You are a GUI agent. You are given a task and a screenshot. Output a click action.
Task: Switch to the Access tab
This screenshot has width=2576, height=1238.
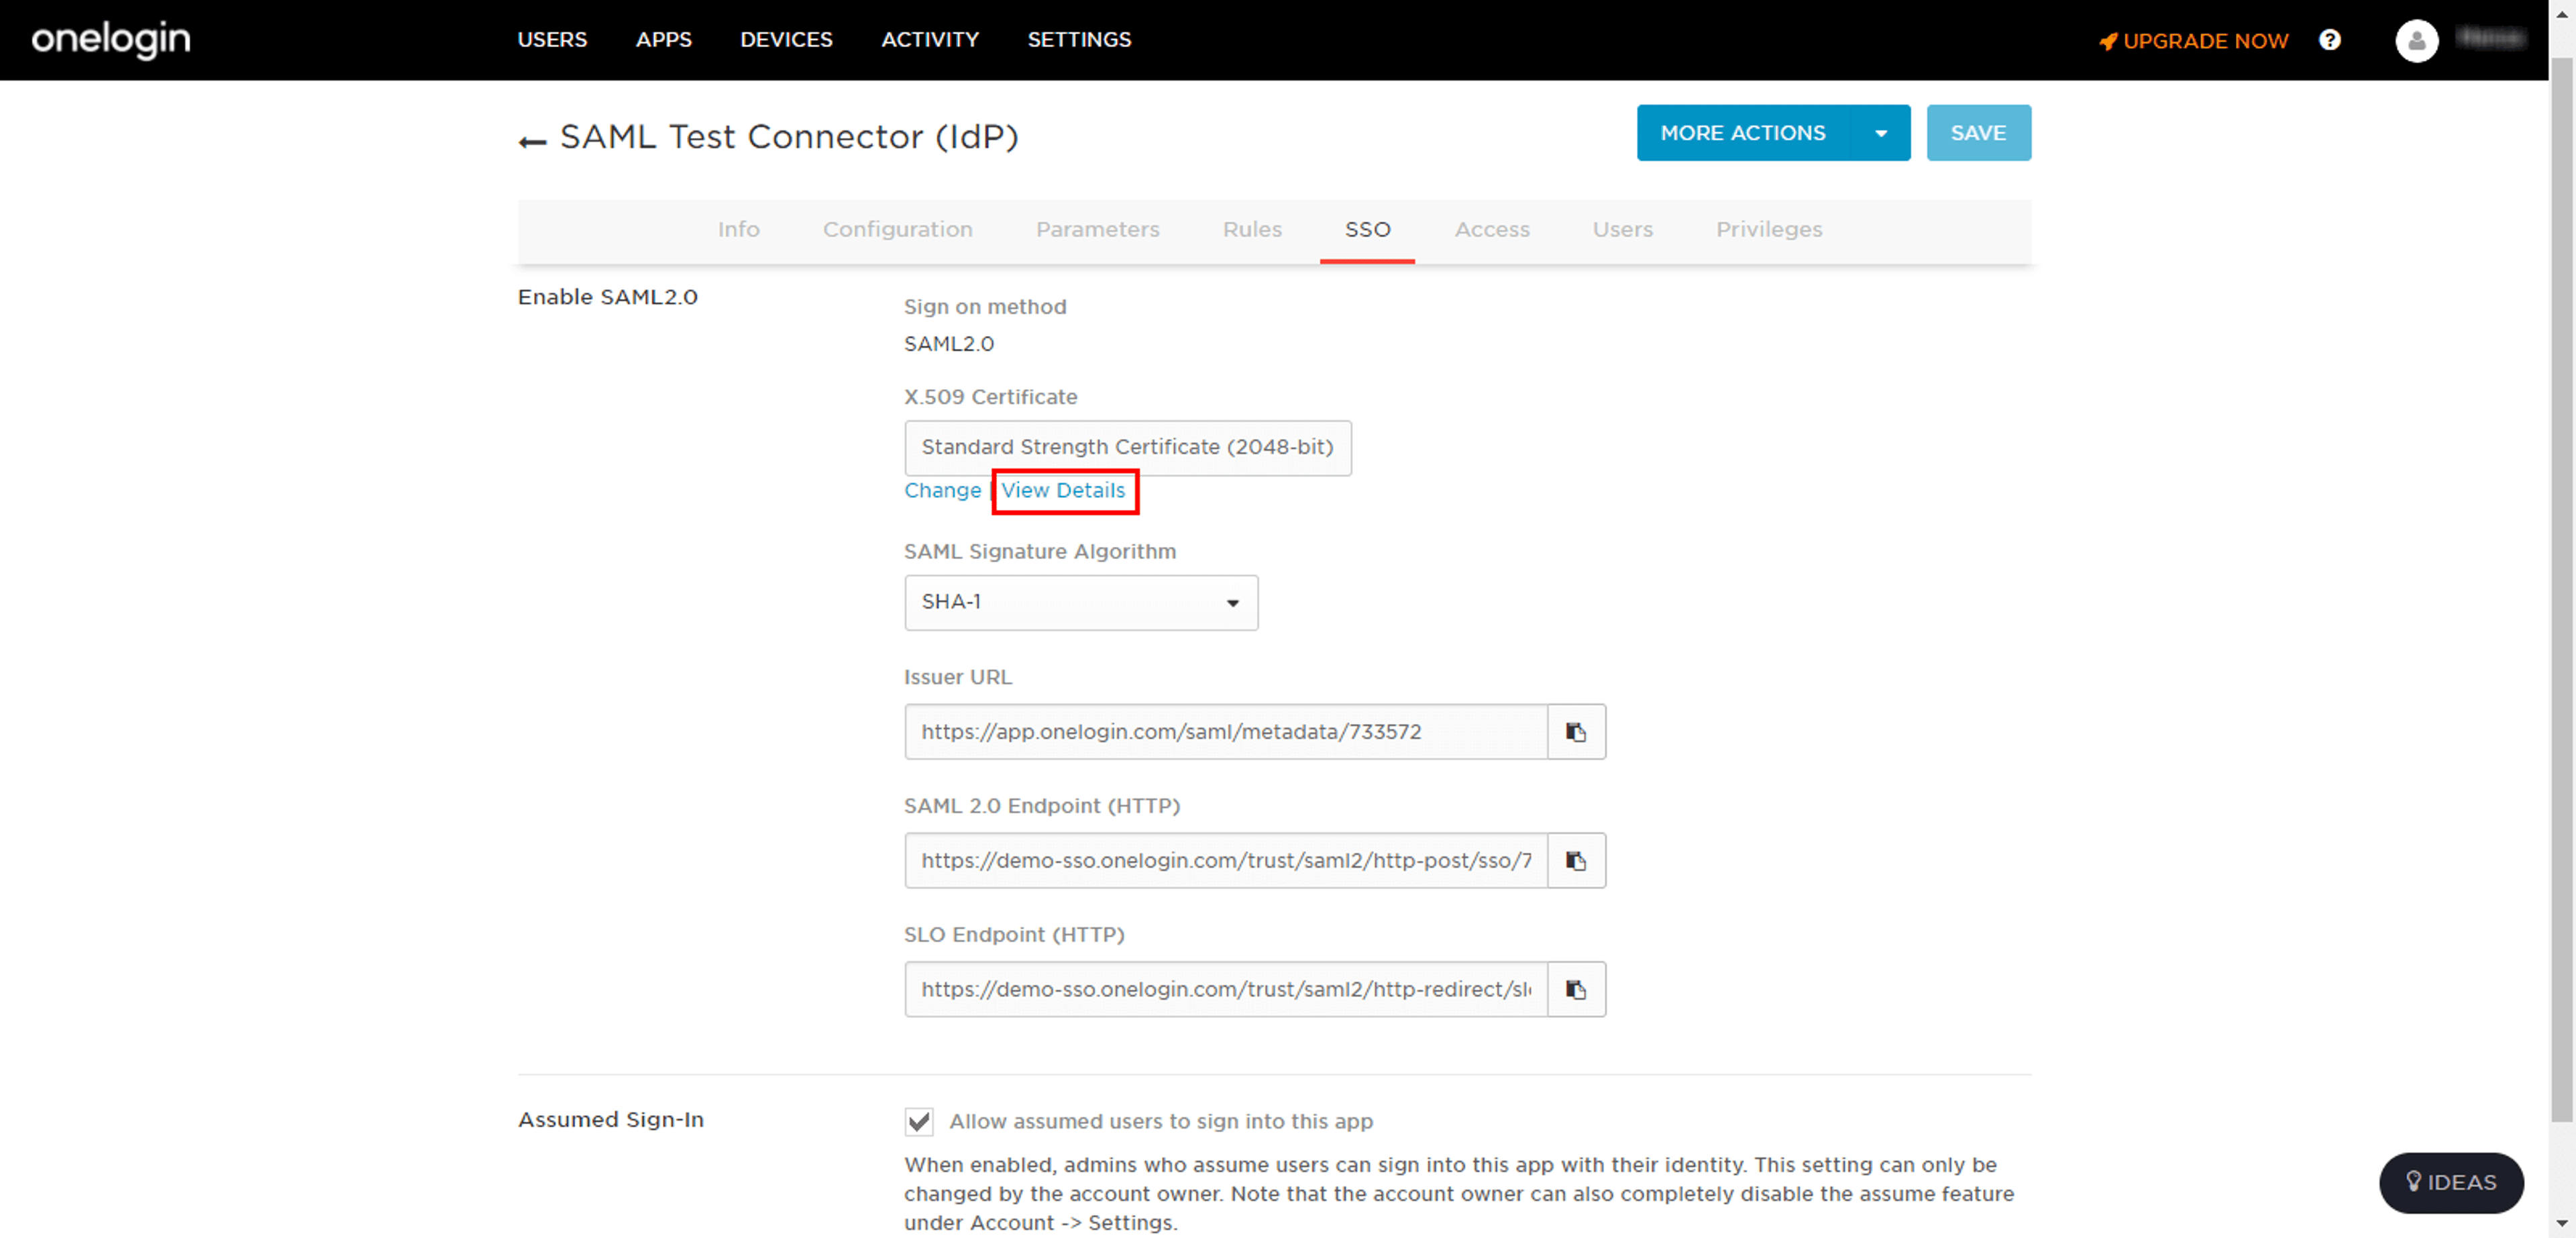click(1492, 230)
